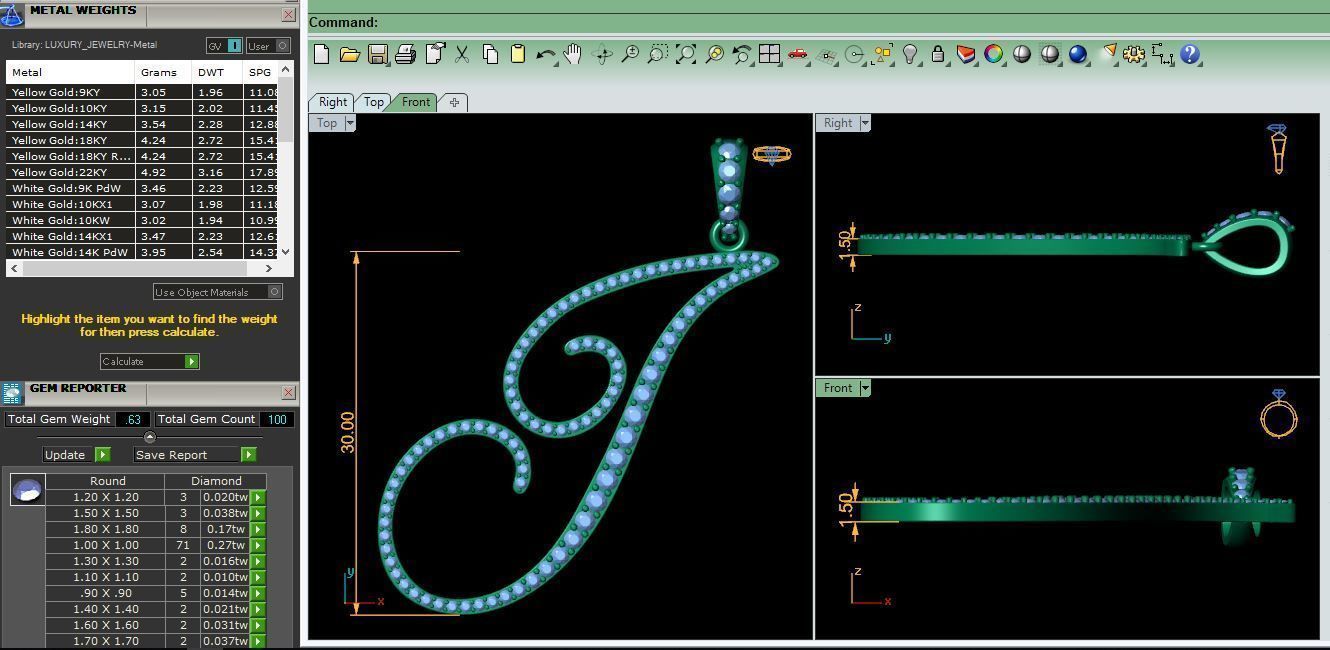1330x650 pixels.
Task: Click the Select Objects icon
Action: pos(882,54)
